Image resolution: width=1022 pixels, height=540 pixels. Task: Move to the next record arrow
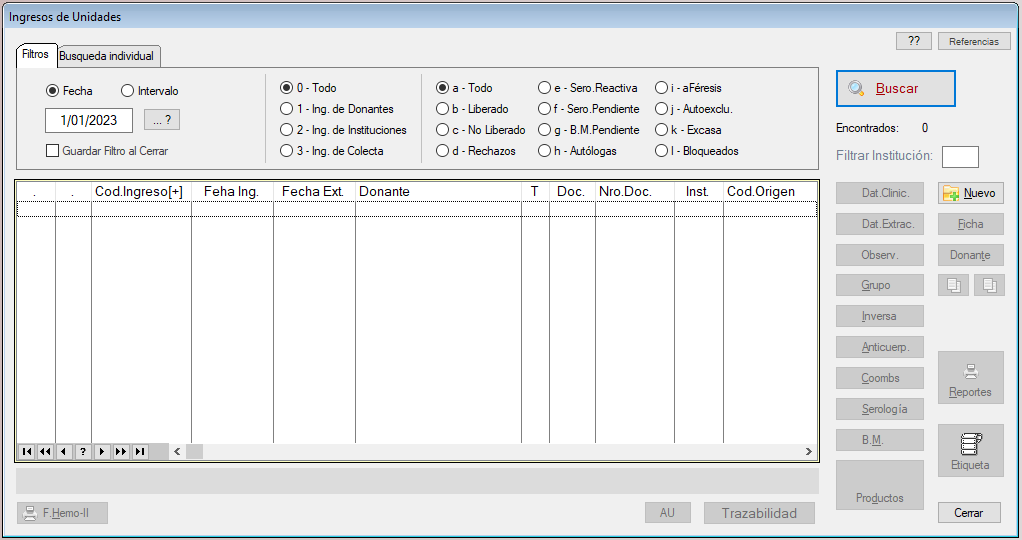click(102, 452)
